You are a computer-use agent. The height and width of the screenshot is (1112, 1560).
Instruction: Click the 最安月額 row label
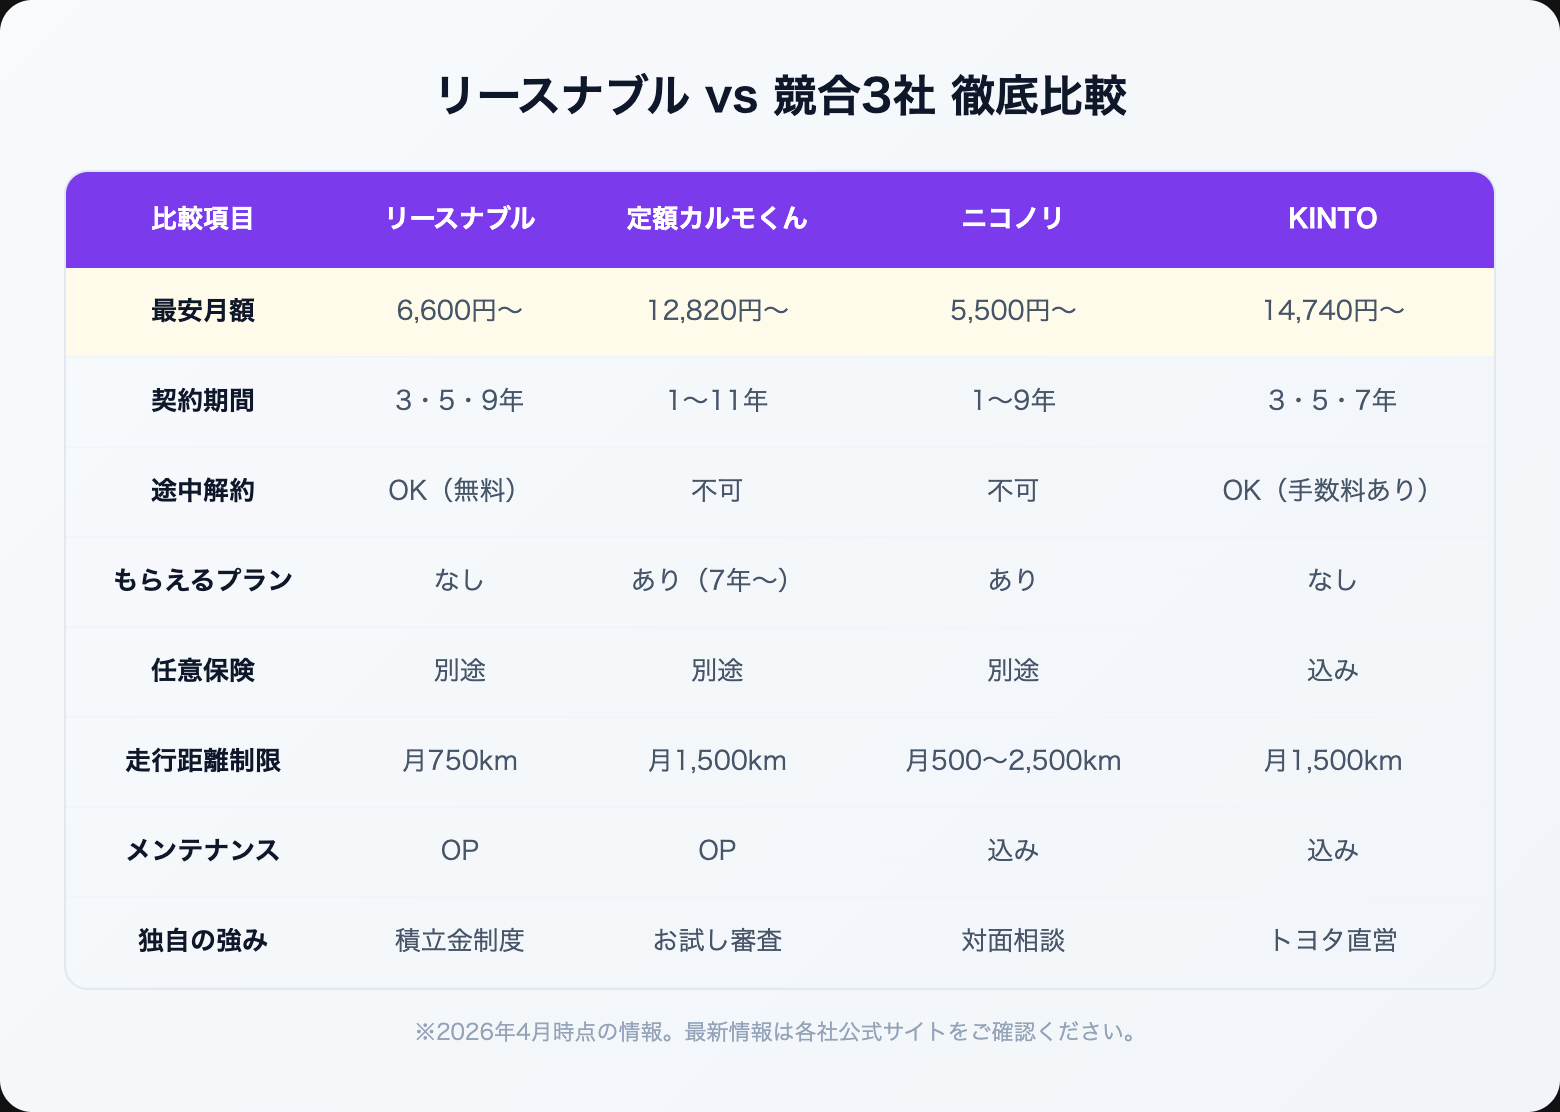(203, 311)
